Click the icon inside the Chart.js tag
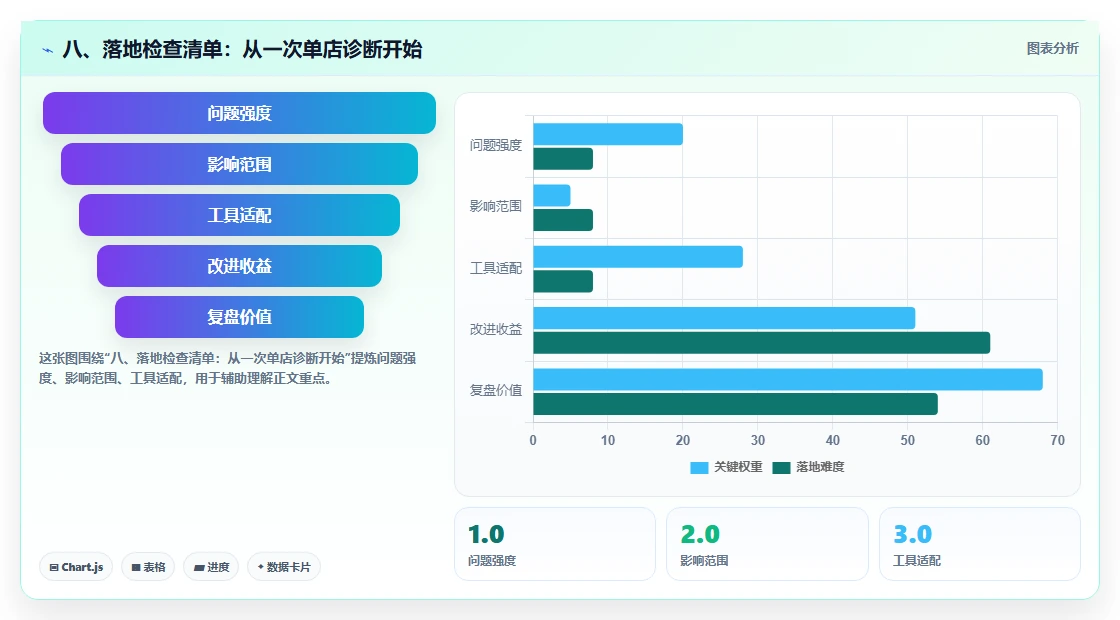The height and width of the screenshot is (620, 1120). [54, 567]
